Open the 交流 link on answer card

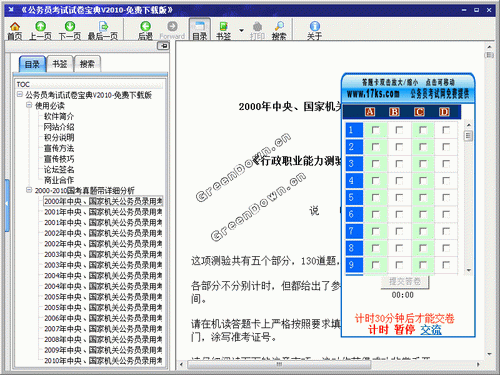click(x=431, y=330)
